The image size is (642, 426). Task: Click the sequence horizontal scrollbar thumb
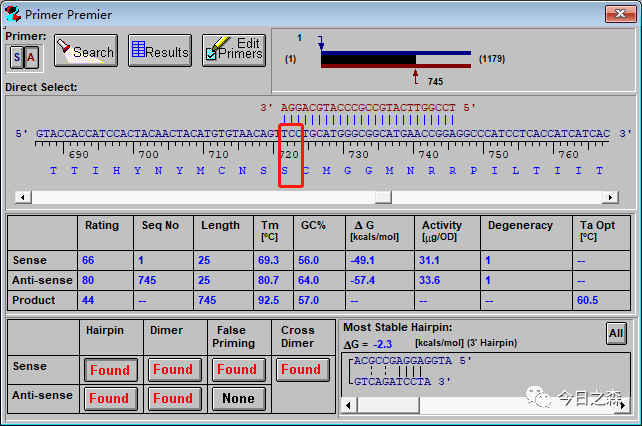click(383, 197)
